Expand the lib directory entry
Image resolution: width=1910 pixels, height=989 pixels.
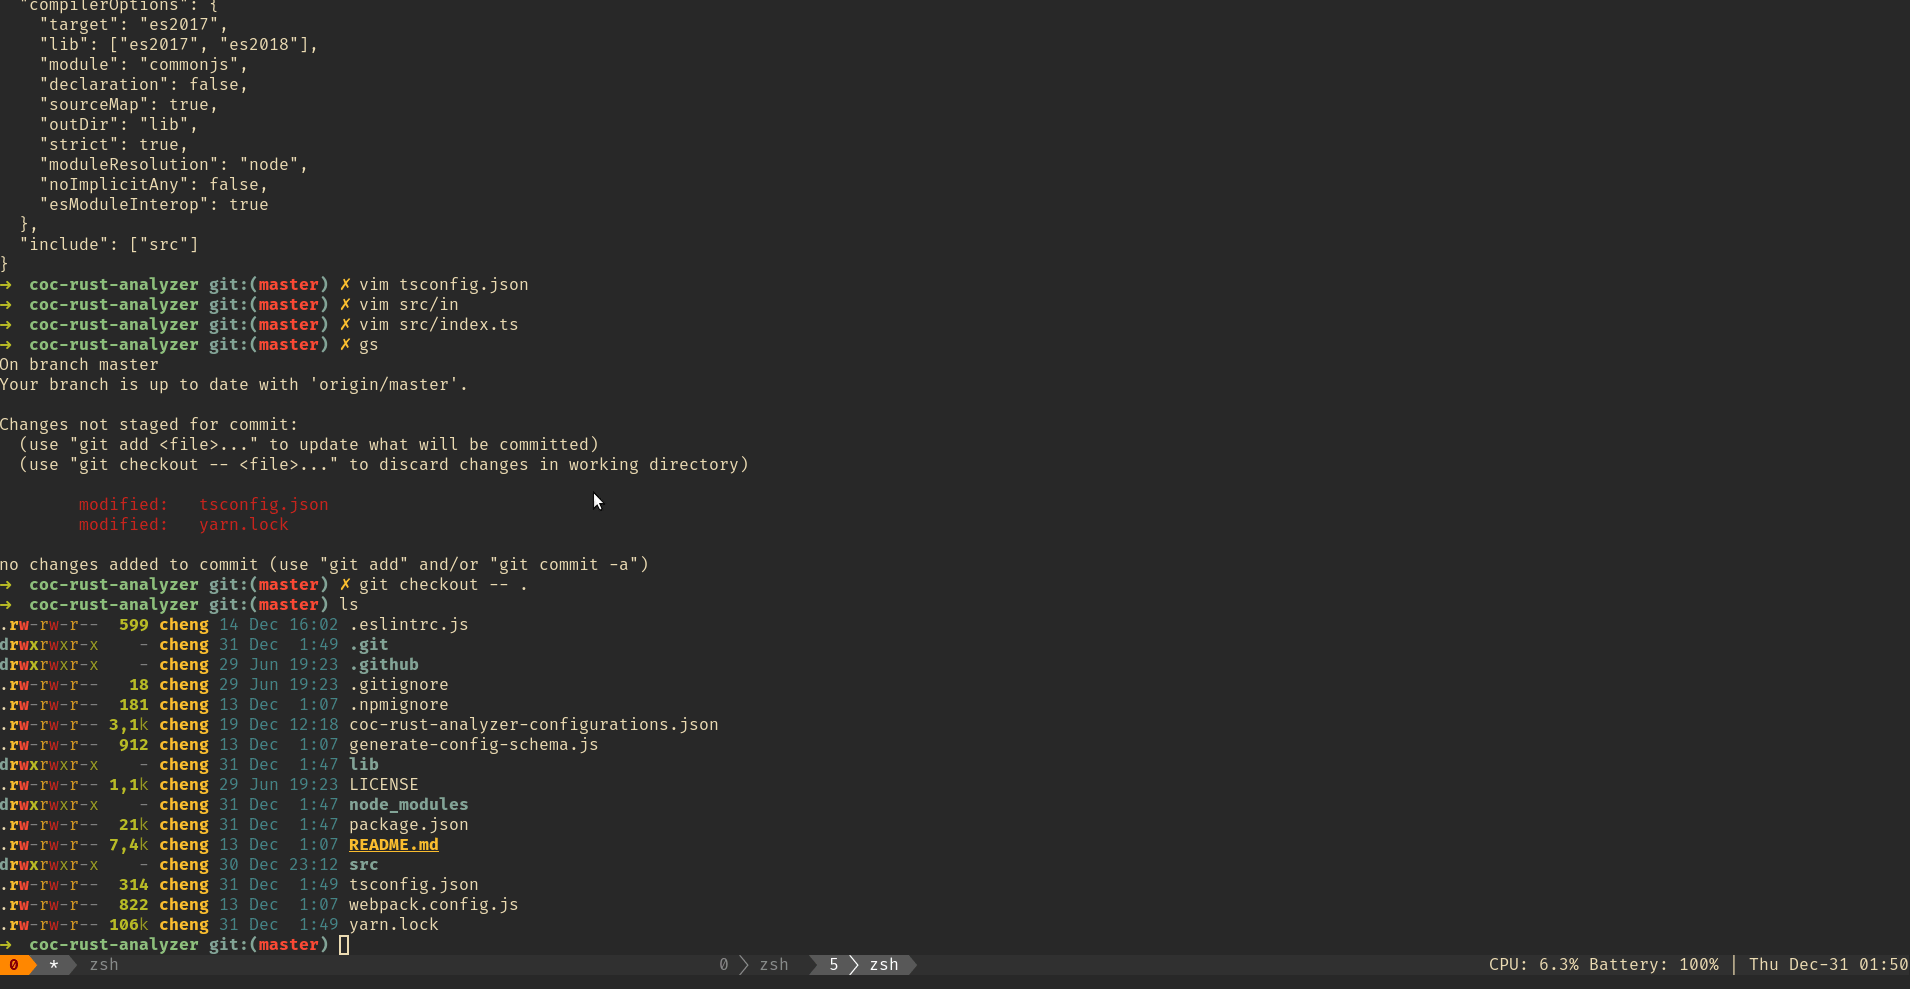point(364,764)
